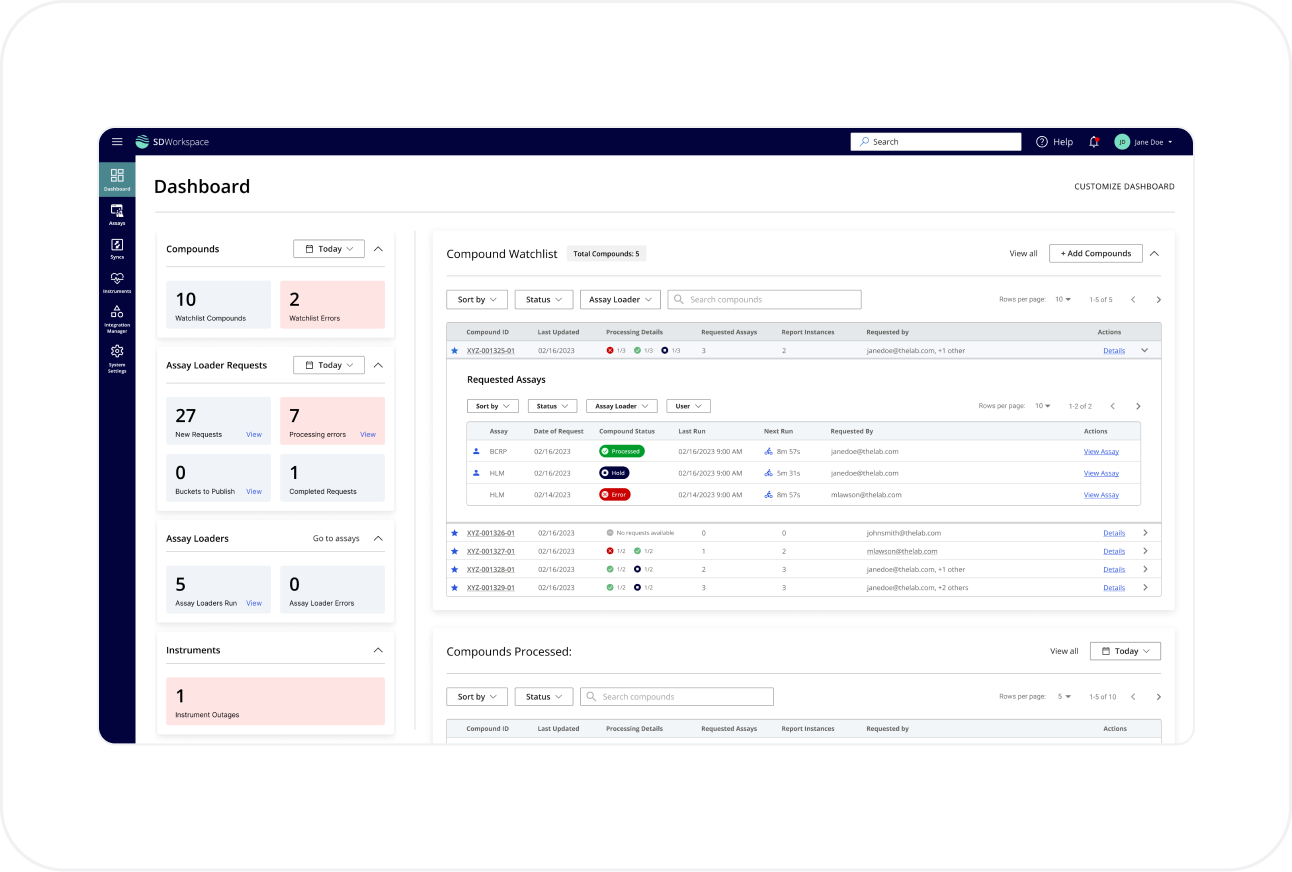The image size is (1292, 872).
Task: Toggle star for compound XYZ-001327-01
Action: (x=454, y=551)
